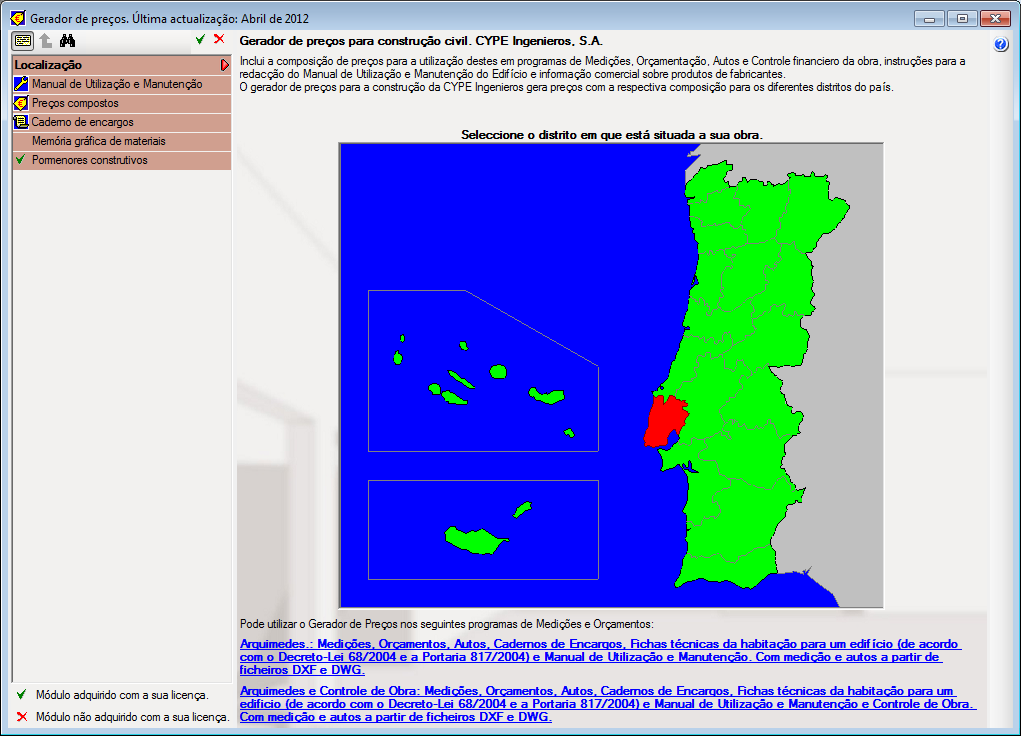The width and height of the screenshot is (1021, 736).
Task: Click the 'Gerador de preços para construção civil' title
Action: [421, 41]
